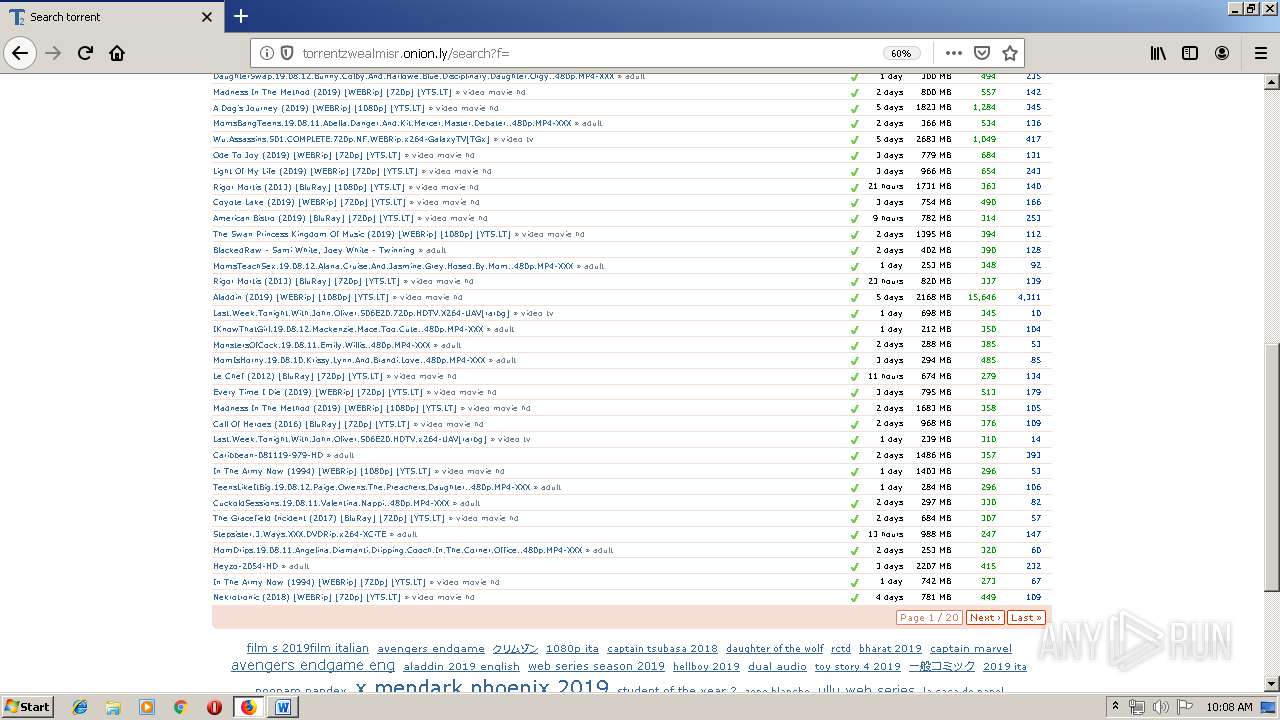Save page to Pocket
This screenshot has height=720, width=1280.
click(x=982, y=53)
